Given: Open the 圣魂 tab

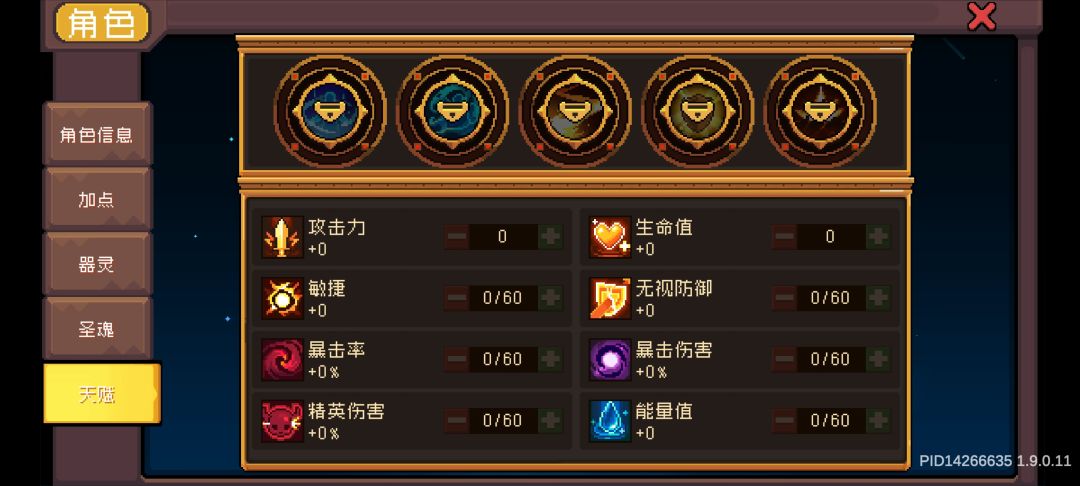Looking at the screenshot, I should pos(97,329).
